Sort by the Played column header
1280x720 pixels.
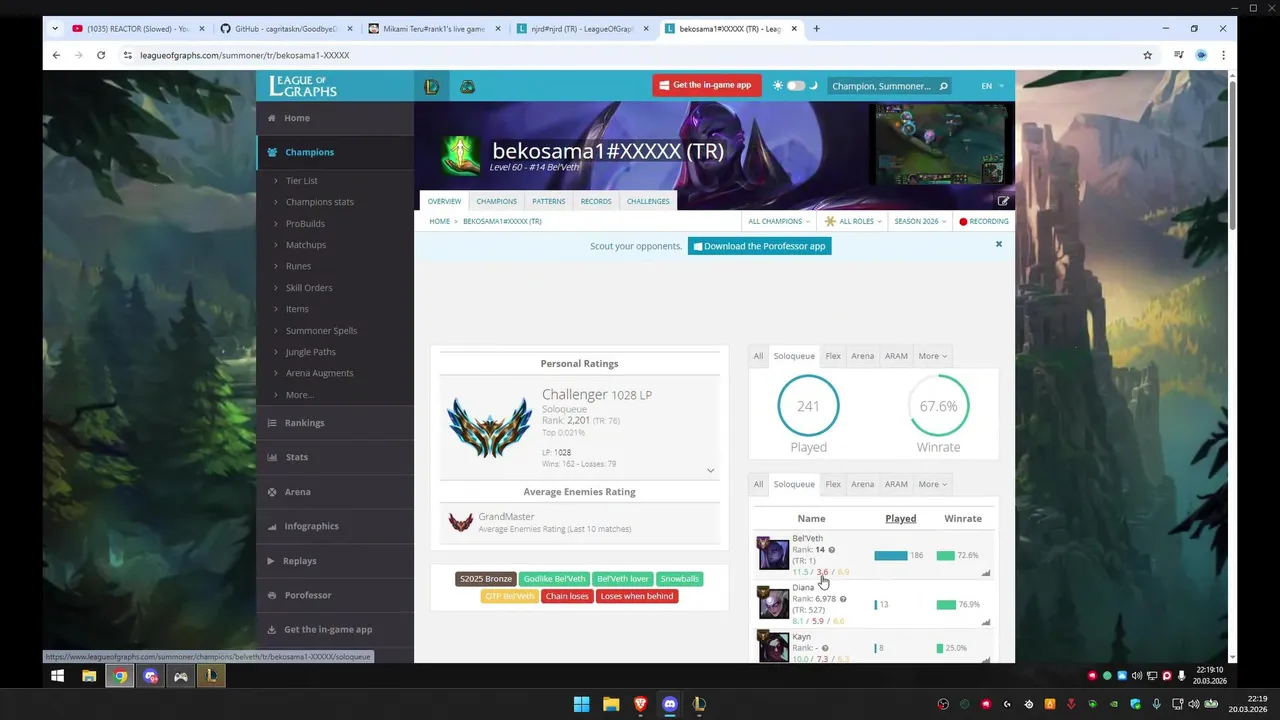(x=900, y=518)
